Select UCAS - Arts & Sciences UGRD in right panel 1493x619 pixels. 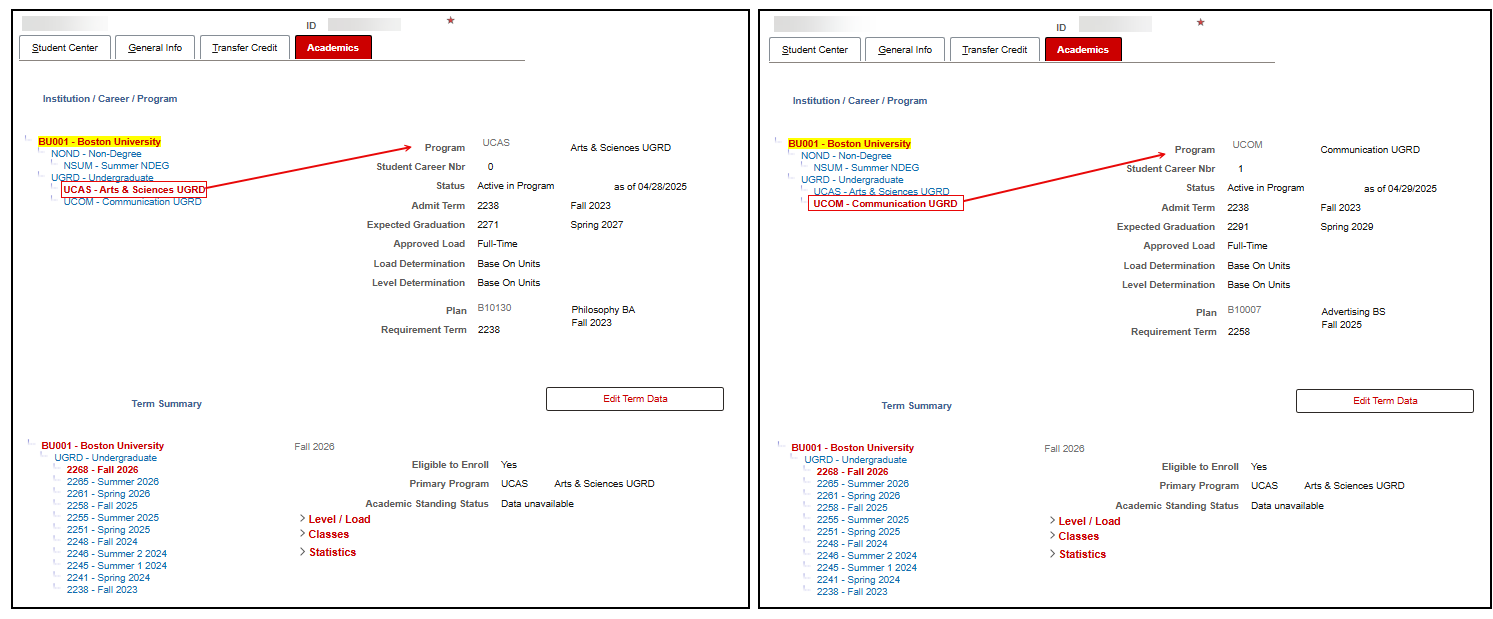tap(881, 191)
